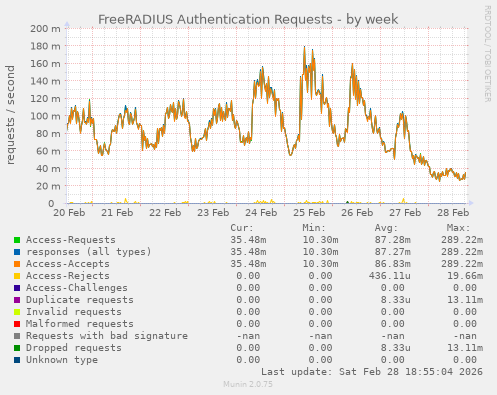Click the yellow Access-Rejects legend swatch
Screen dimensions: 497x395
(x=17, y=276)
